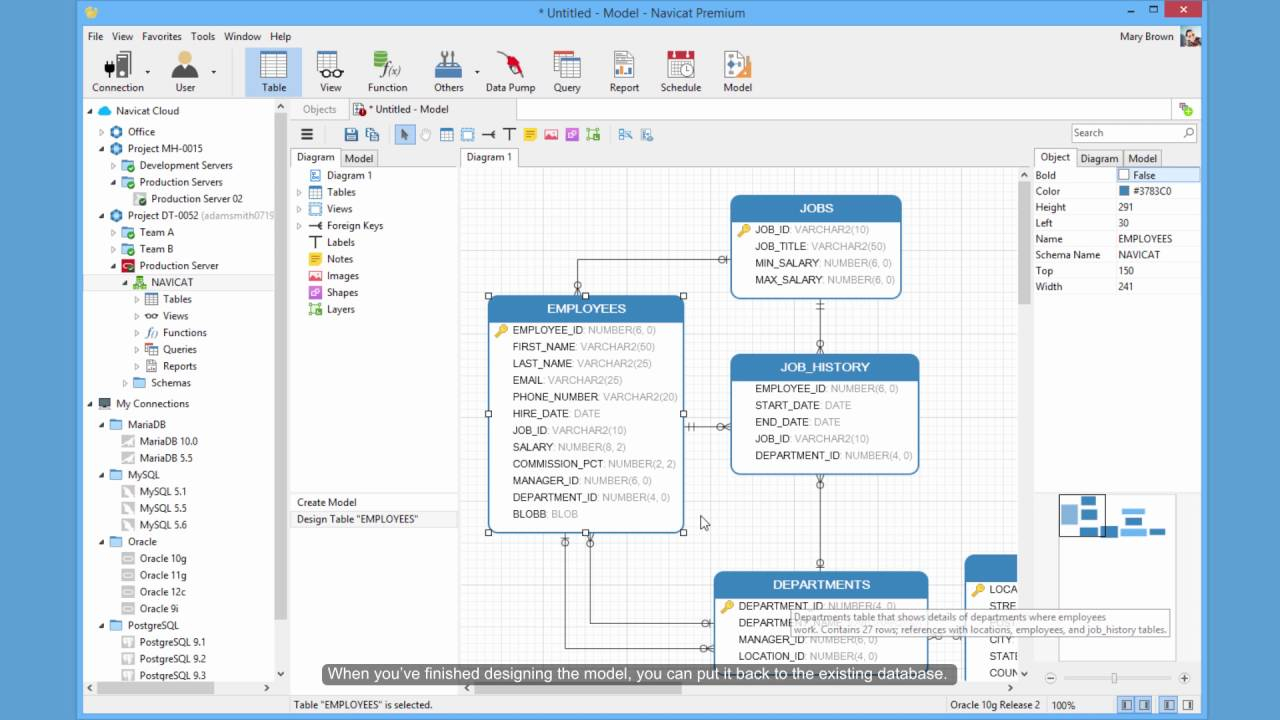Launch the Data Pump tool
This screenshot has width=1280, height=720.
[510, 72]
